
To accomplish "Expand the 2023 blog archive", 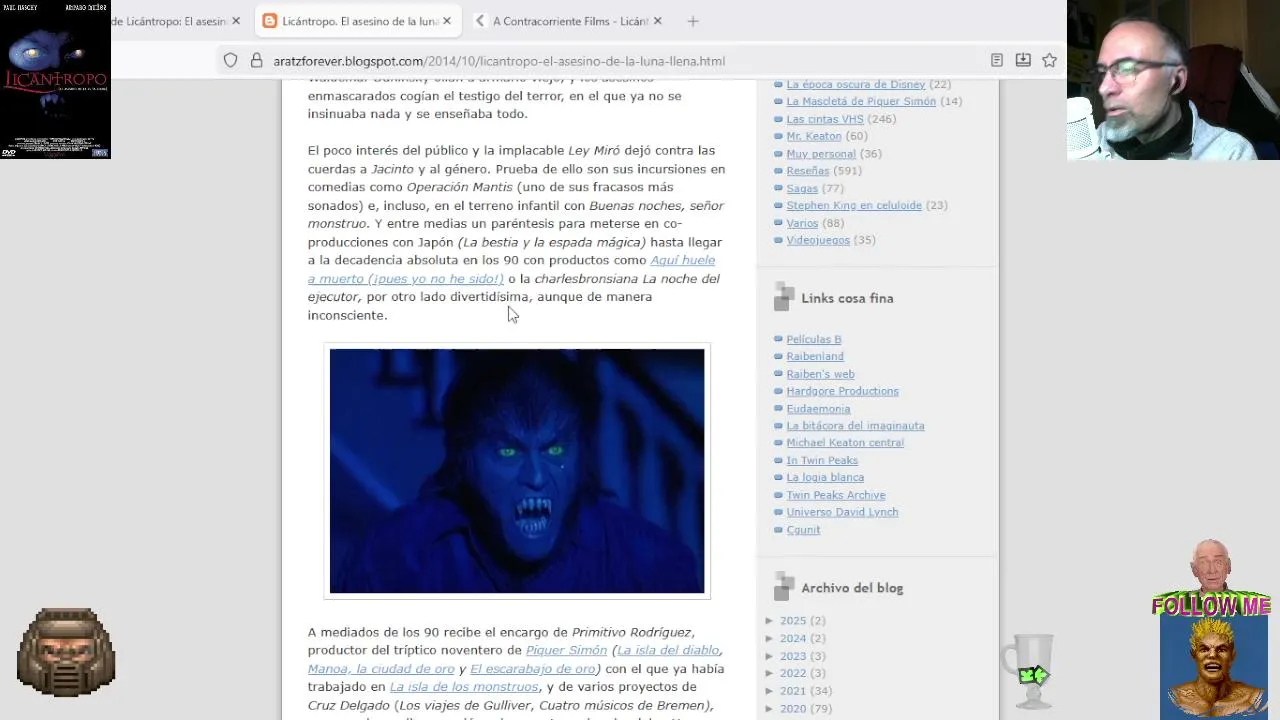I will point(770,656).
